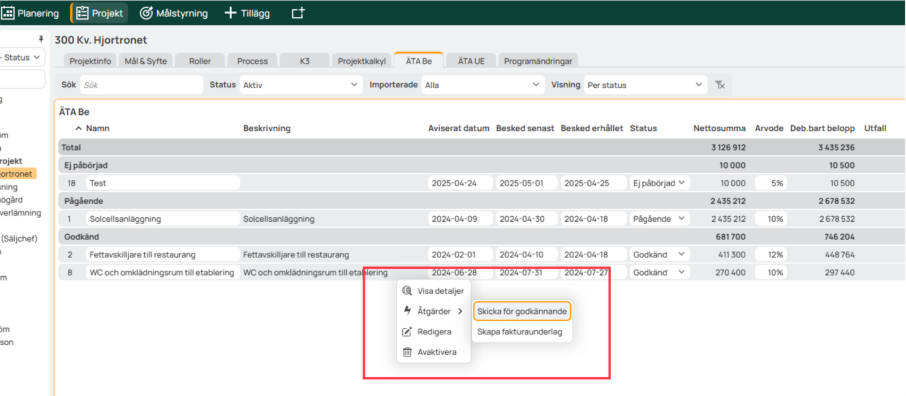Open status dropdown for WC och omklädningsrum row
Screen dimensions: 906x396
(x=659, y=272)
